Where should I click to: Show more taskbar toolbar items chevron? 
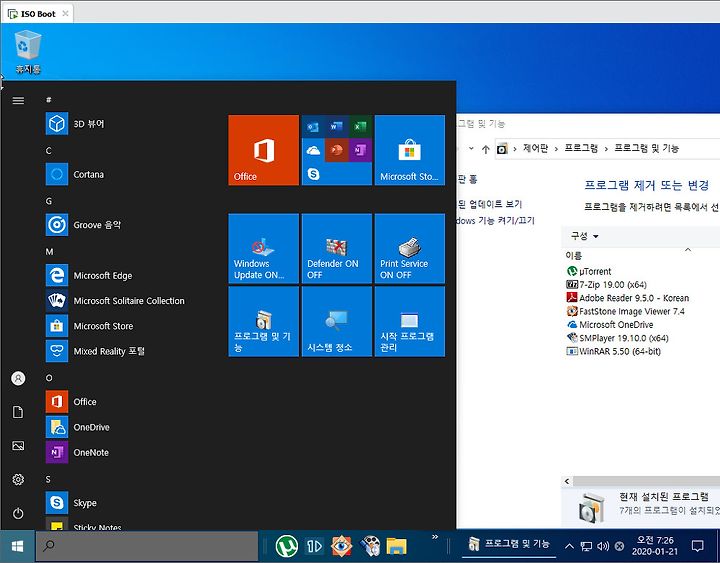point(434,537)
